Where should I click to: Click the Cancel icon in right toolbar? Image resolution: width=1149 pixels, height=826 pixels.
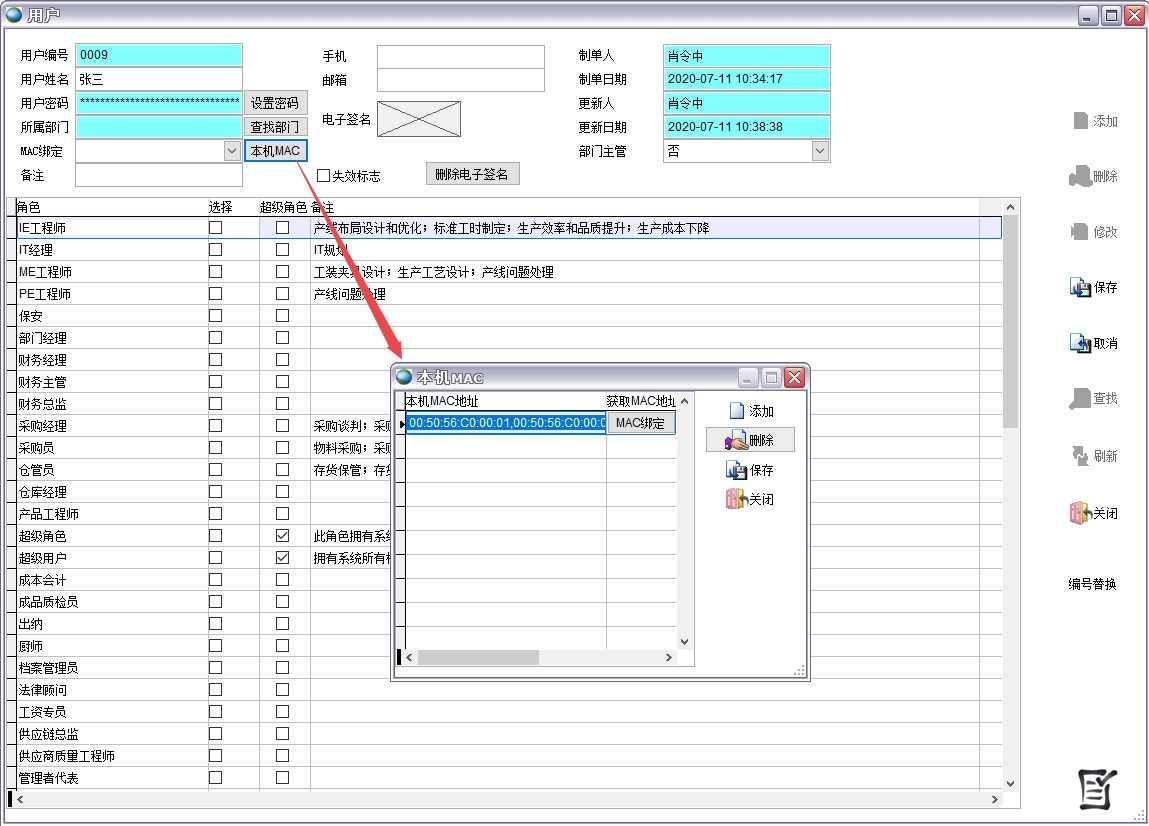pos(1080,343)
